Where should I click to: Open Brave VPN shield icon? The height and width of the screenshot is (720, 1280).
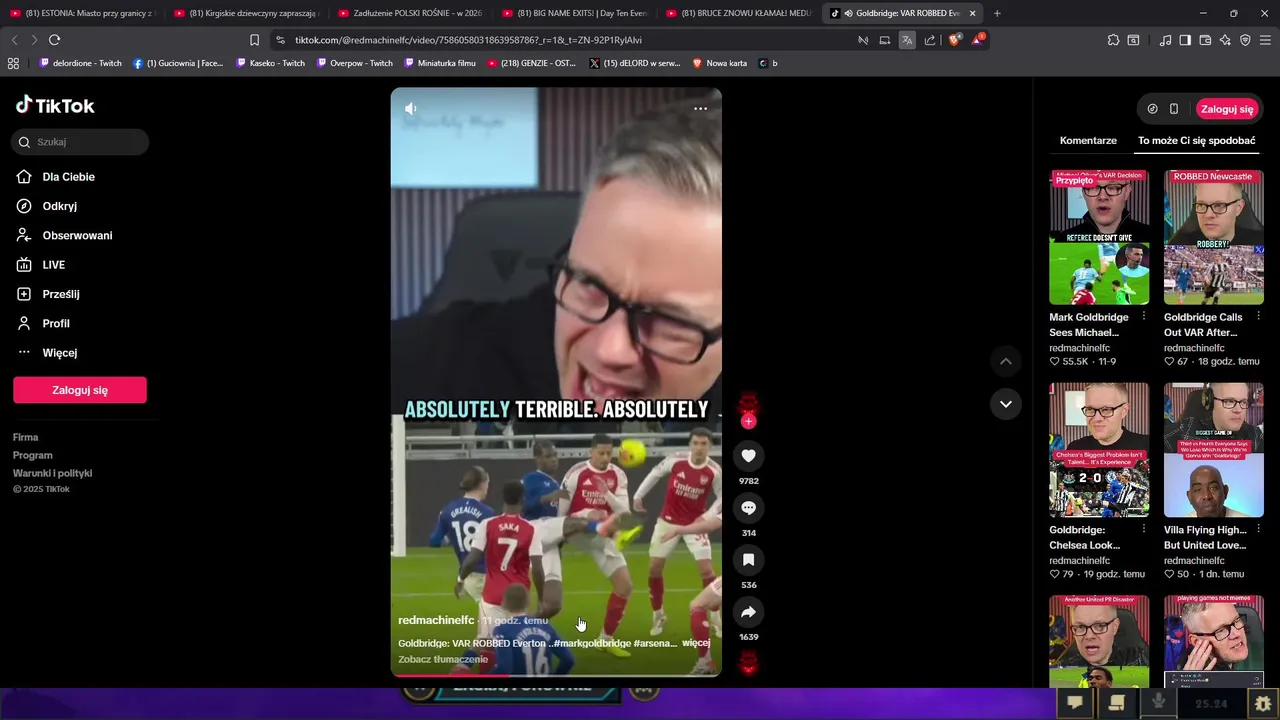click(x=1245, y=40)
